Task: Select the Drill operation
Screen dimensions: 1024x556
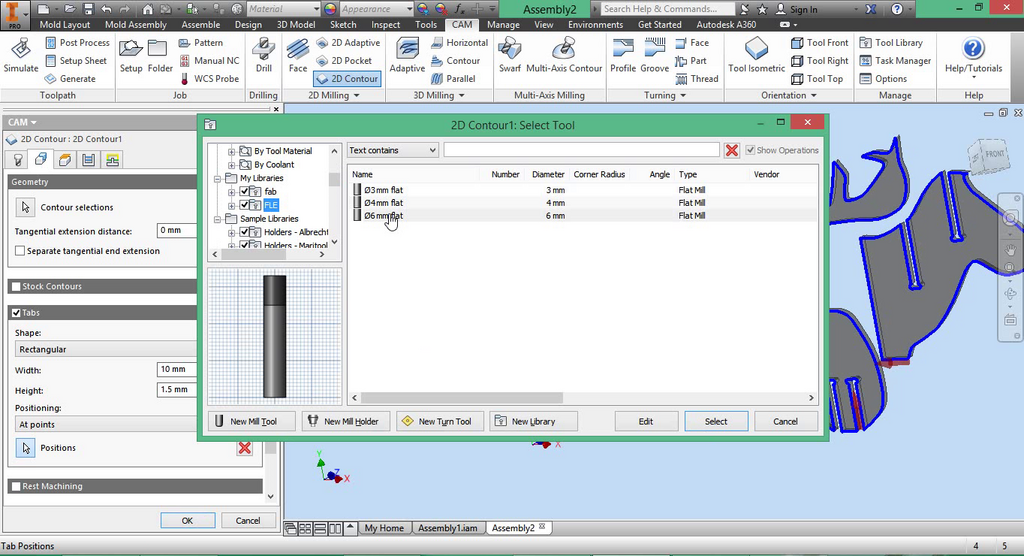Action: (264, 56)
